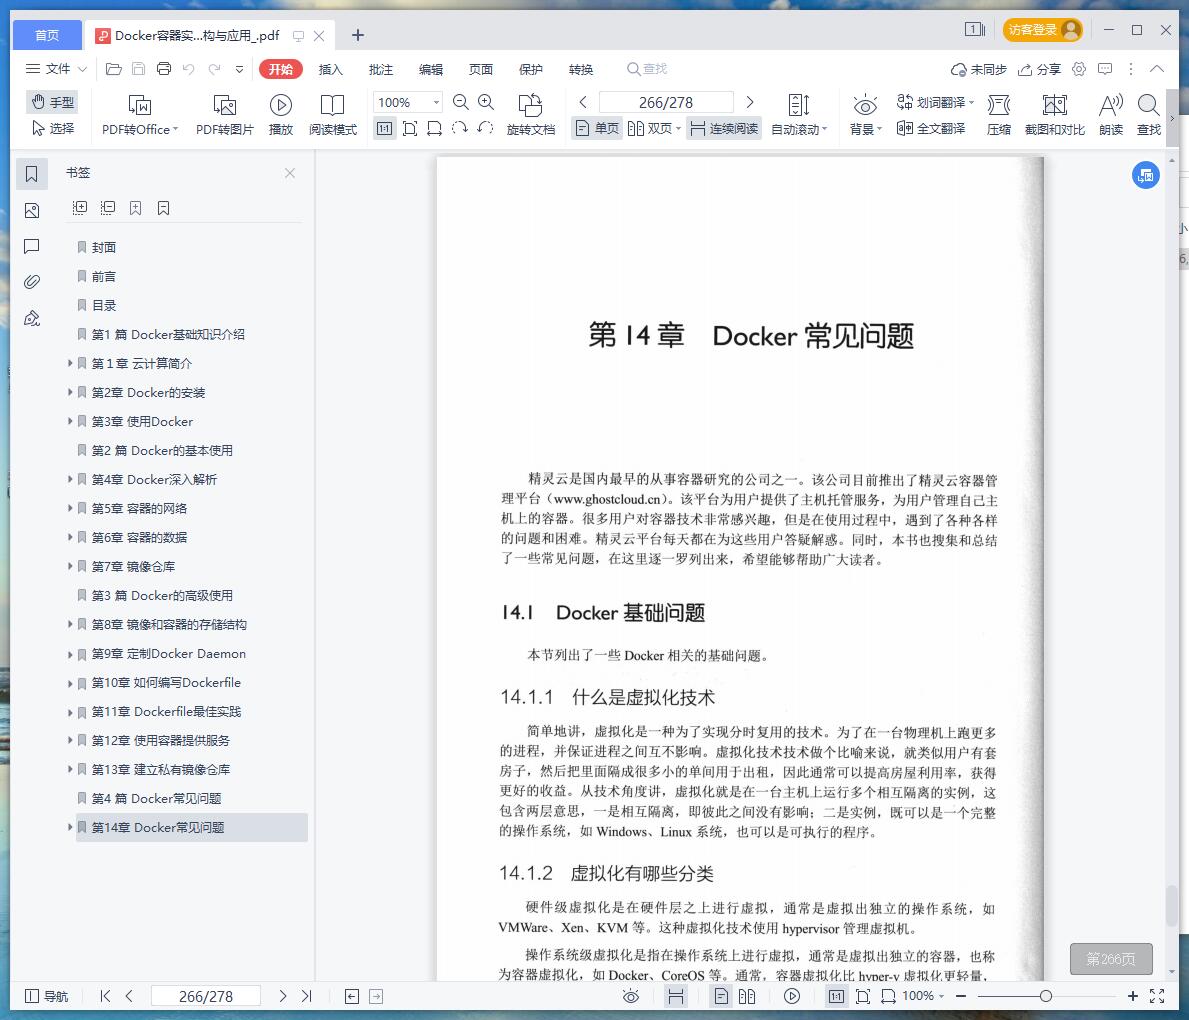Start slideshow with 播放 button
The image size is (1189, 1020).
(281, 115)
